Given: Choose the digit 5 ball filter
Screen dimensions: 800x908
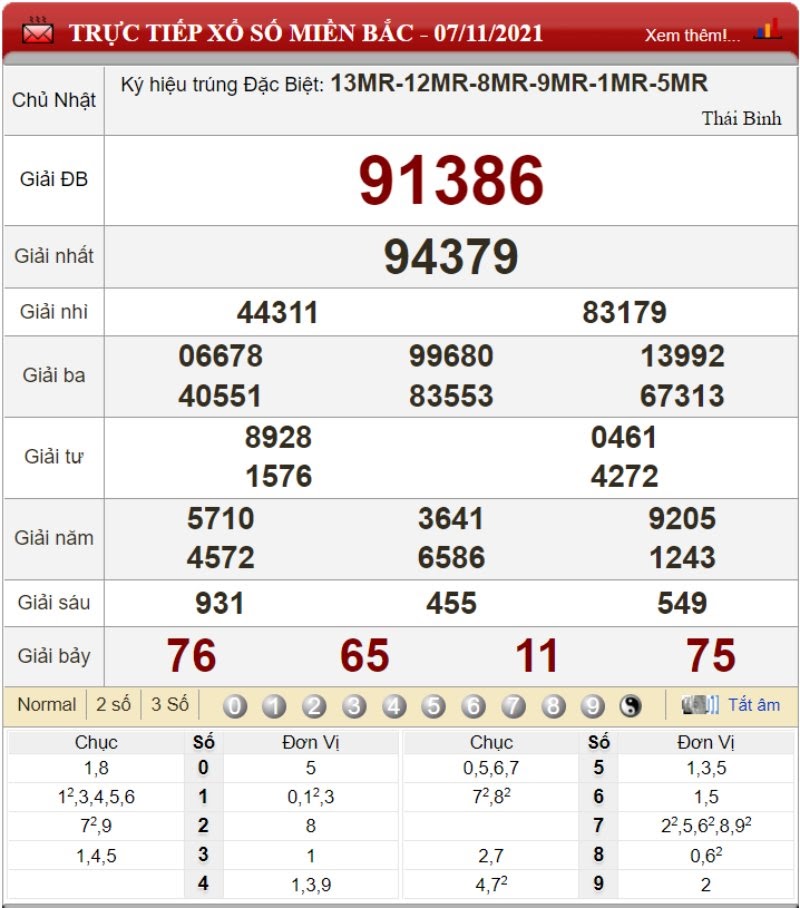Looking at the screenshot, I should pyautogui.click(x=433, y=706).
